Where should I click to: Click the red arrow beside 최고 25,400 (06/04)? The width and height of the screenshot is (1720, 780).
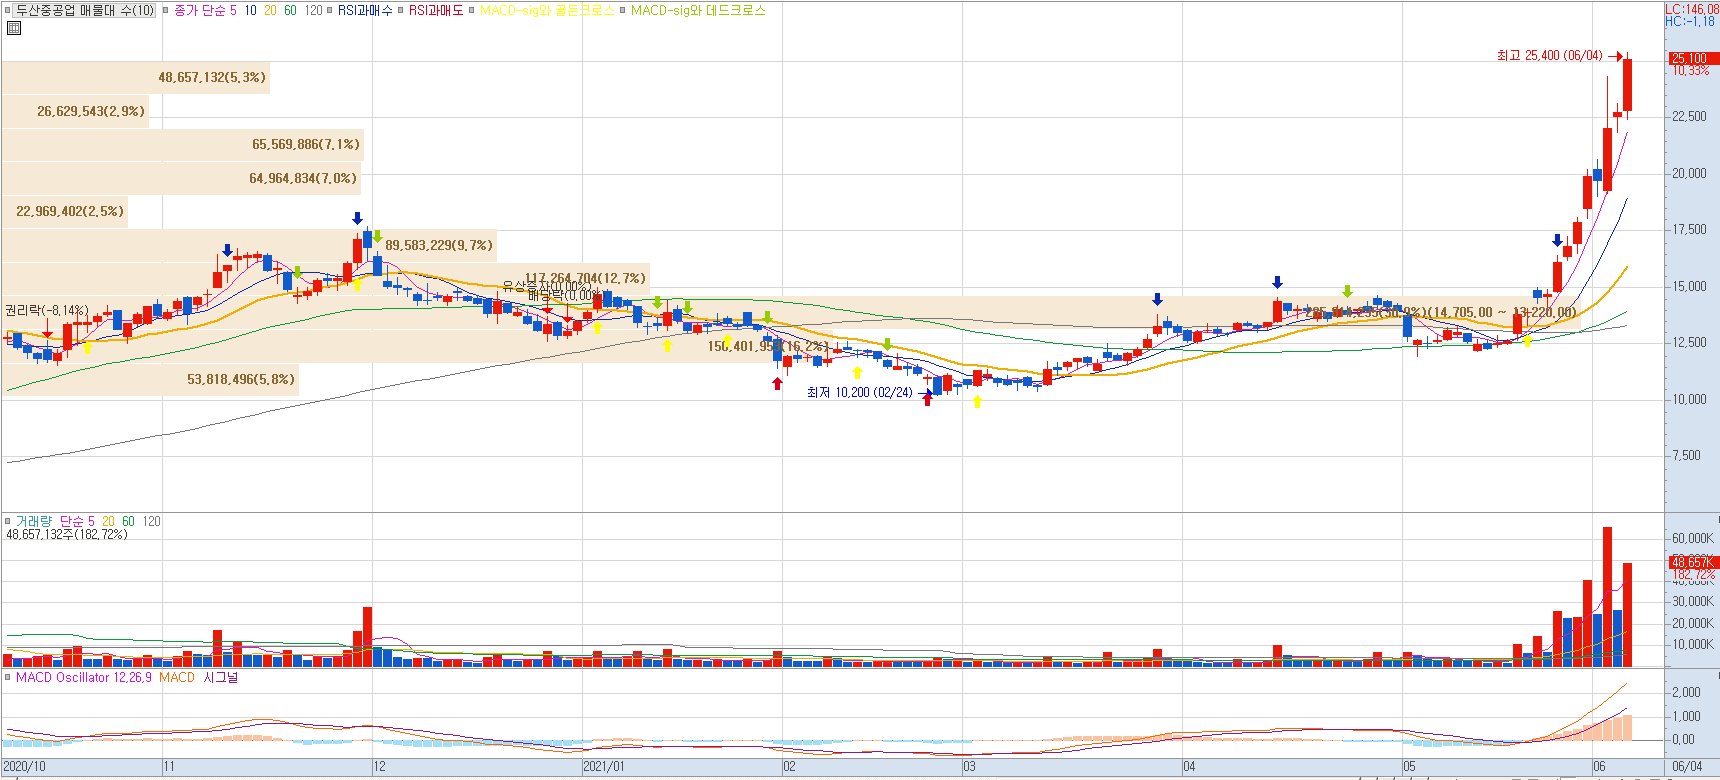[x=1614, y=56]
